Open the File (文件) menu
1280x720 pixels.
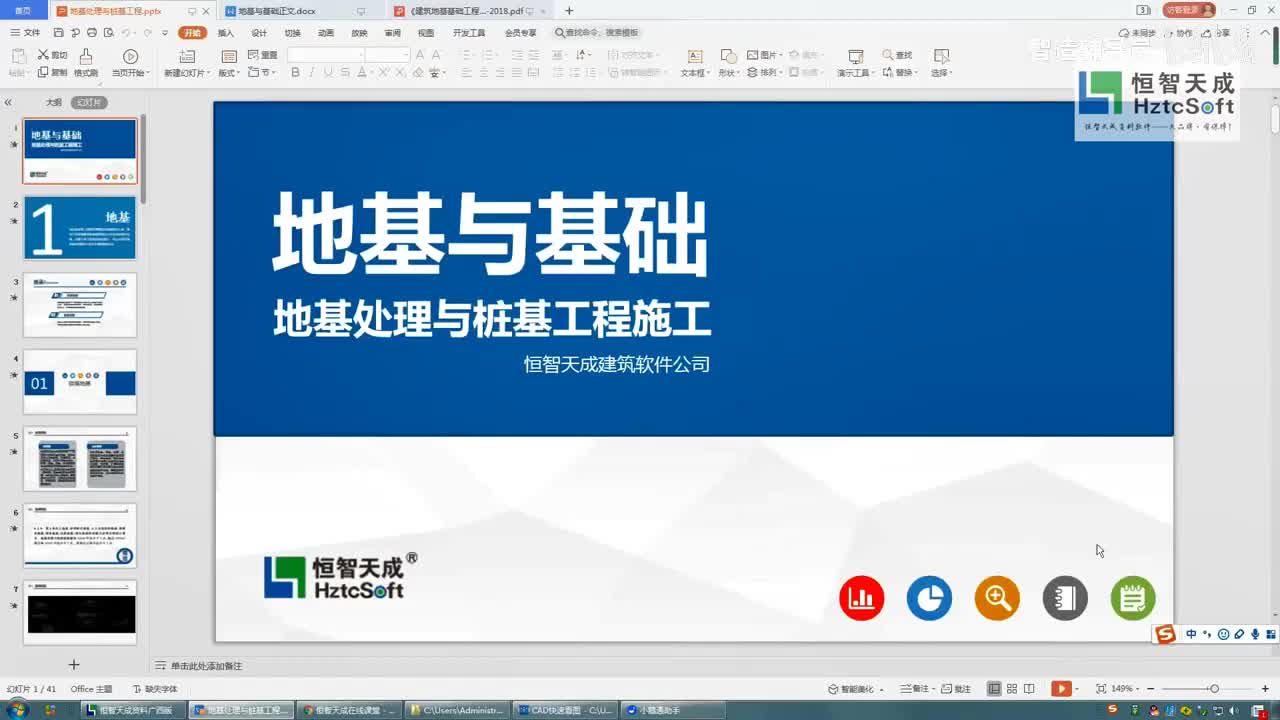pos(25,33)
